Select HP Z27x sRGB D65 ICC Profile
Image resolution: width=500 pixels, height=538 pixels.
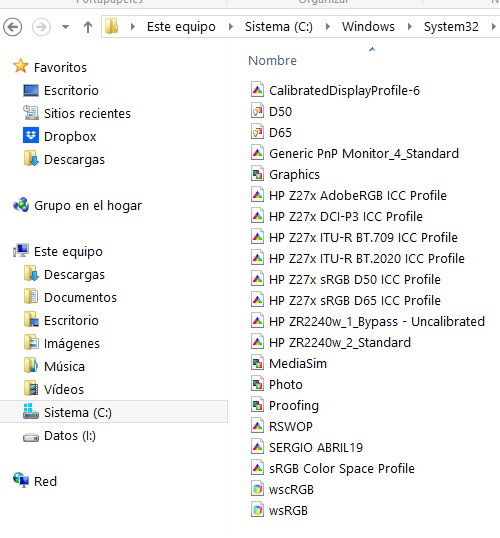coord(354,300)
